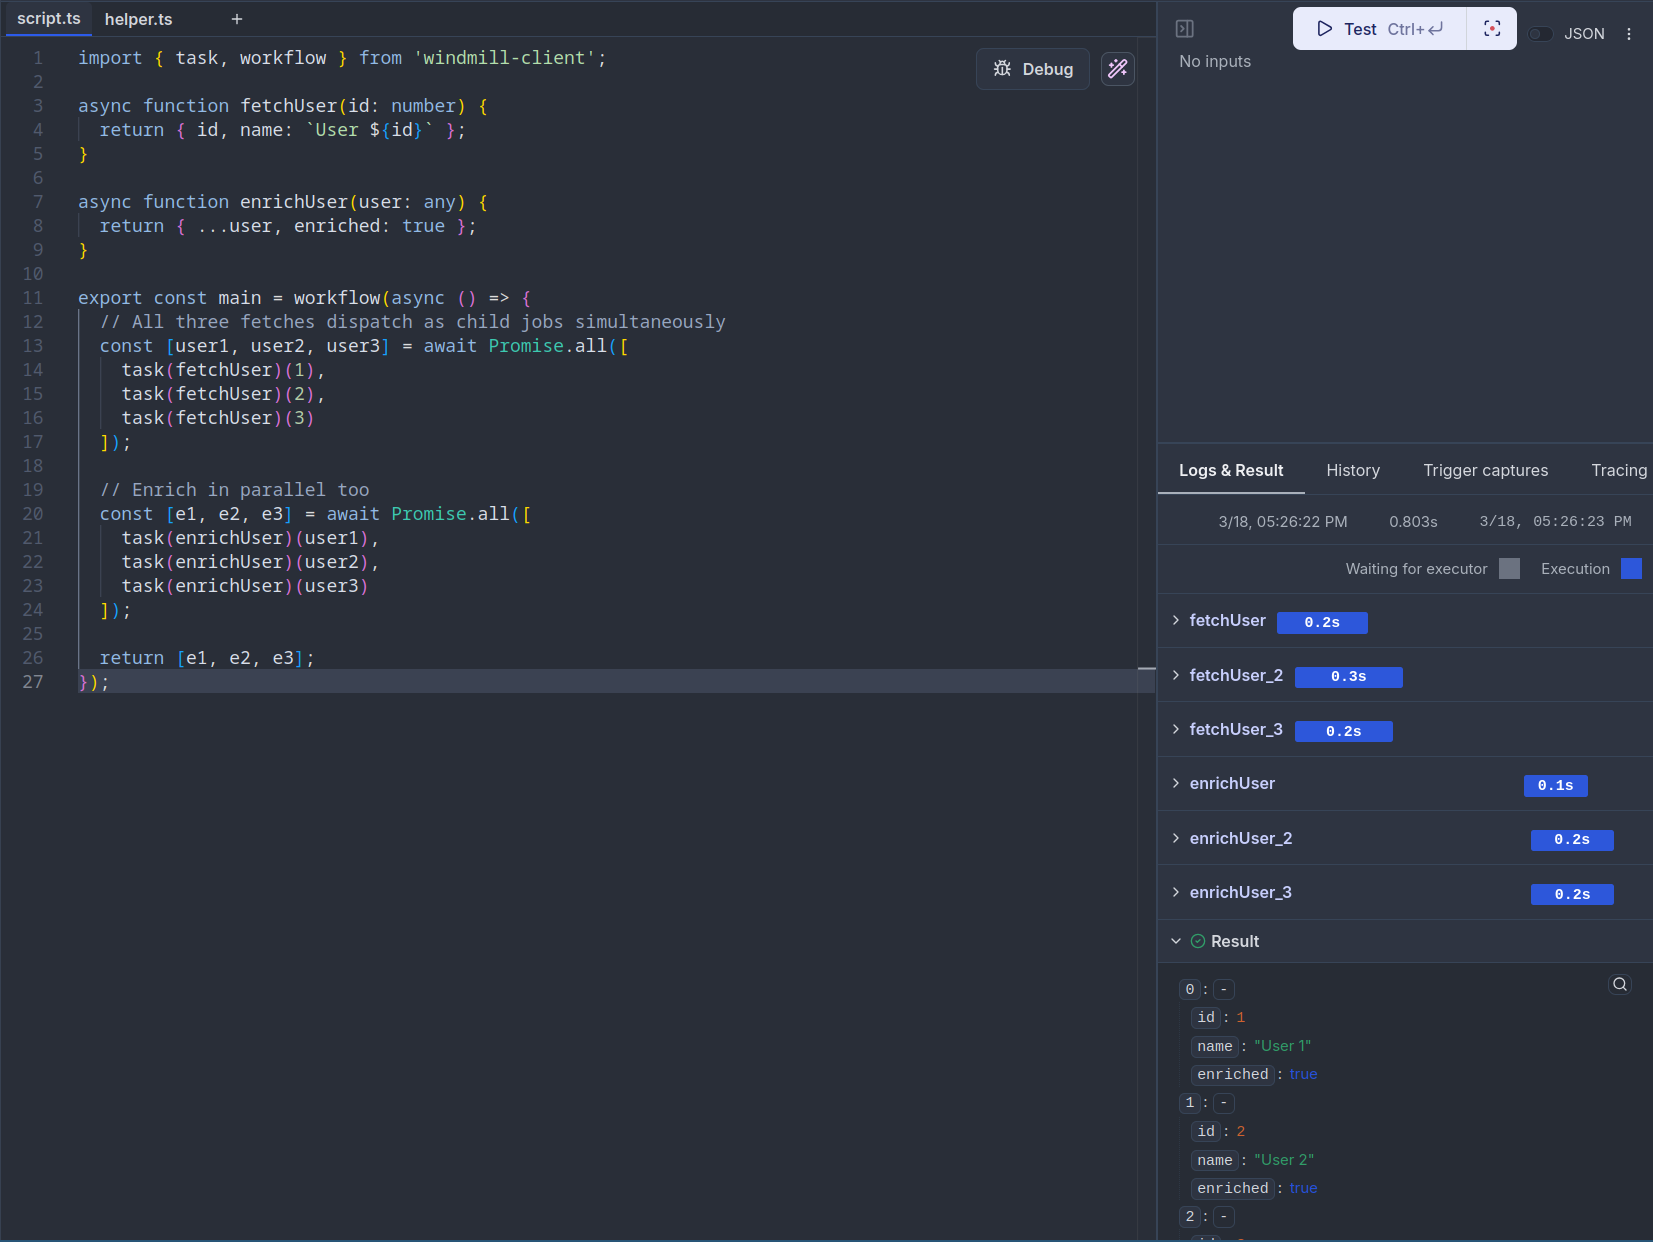The height and width of the screenshot is (1242, 1653).
Task: Click the magic wand AI icon
Action: pos(1117,69)
